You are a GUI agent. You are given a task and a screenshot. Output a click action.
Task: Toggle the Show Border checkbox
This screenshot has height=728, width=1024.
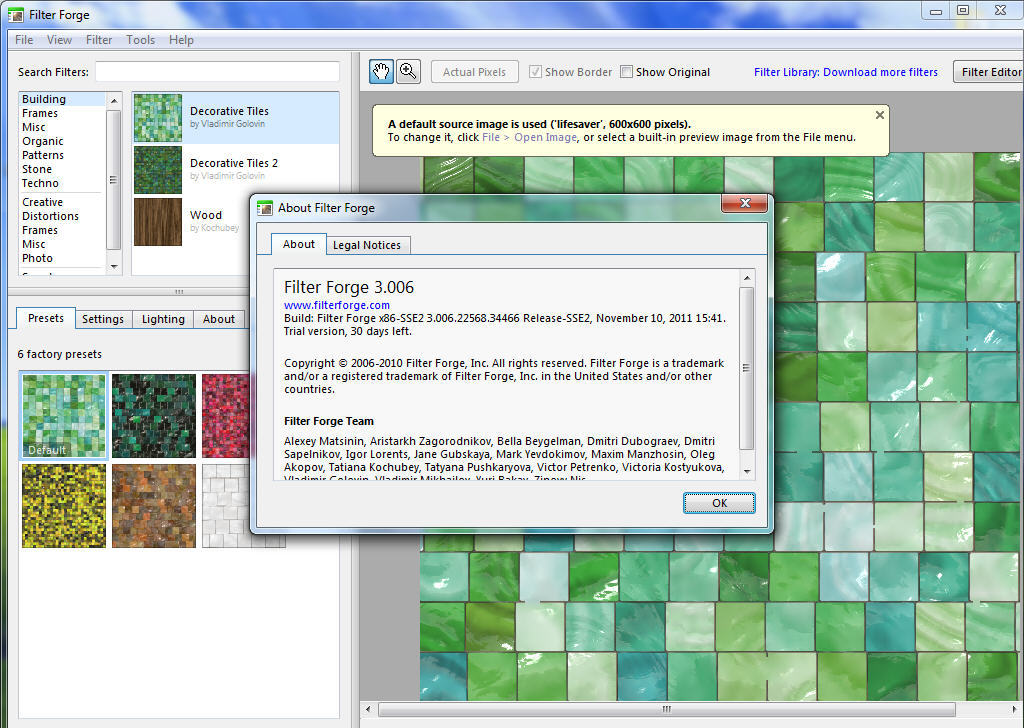pos(536,72)
